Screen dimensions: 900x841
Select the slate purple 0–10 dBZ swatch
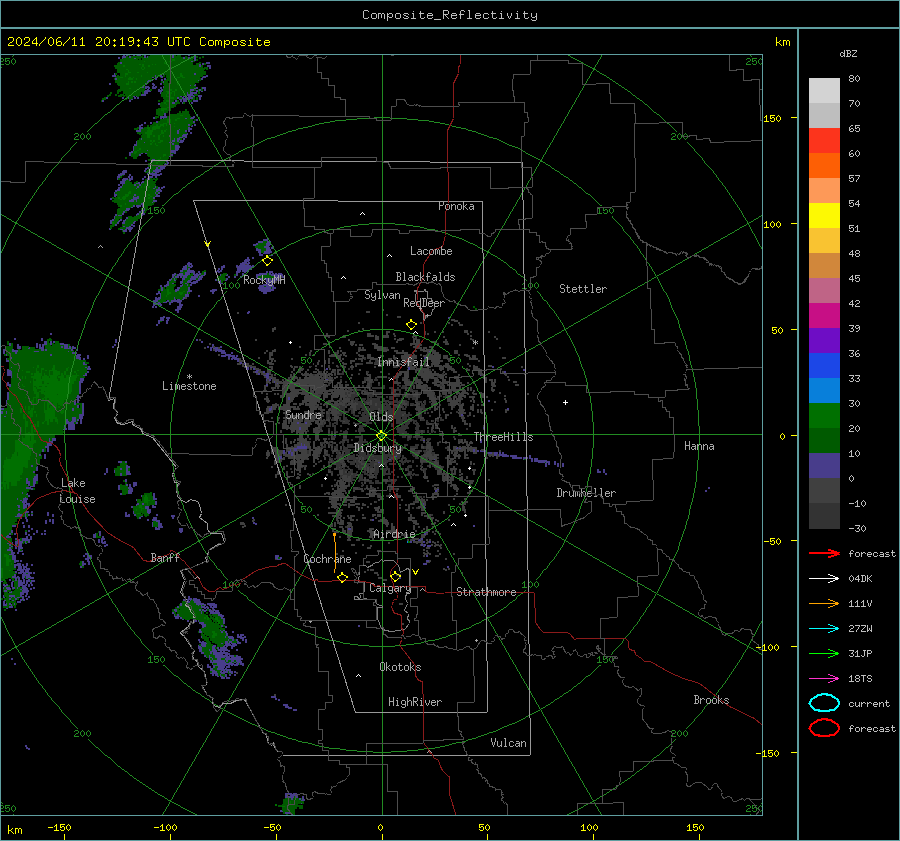coord(824,466)
